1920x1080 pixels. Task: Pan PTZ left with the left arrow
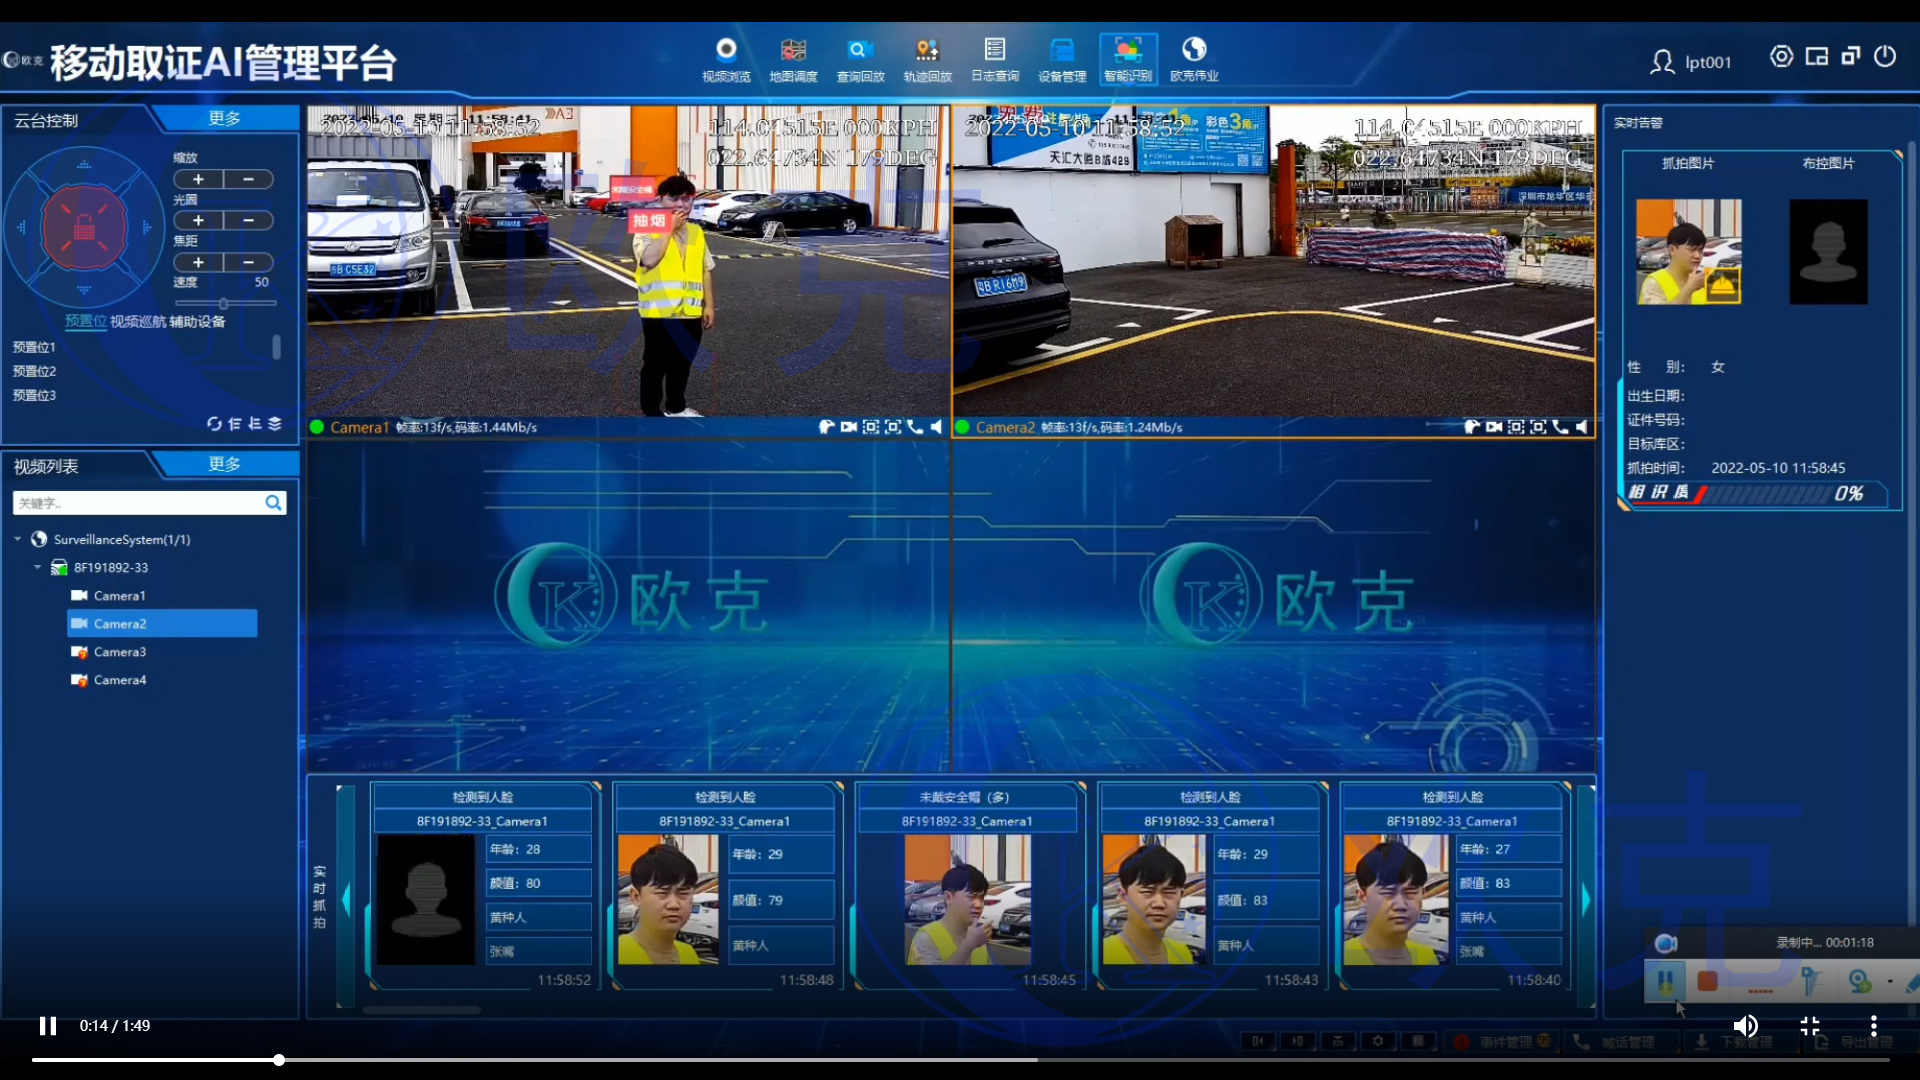click(21, 228)
